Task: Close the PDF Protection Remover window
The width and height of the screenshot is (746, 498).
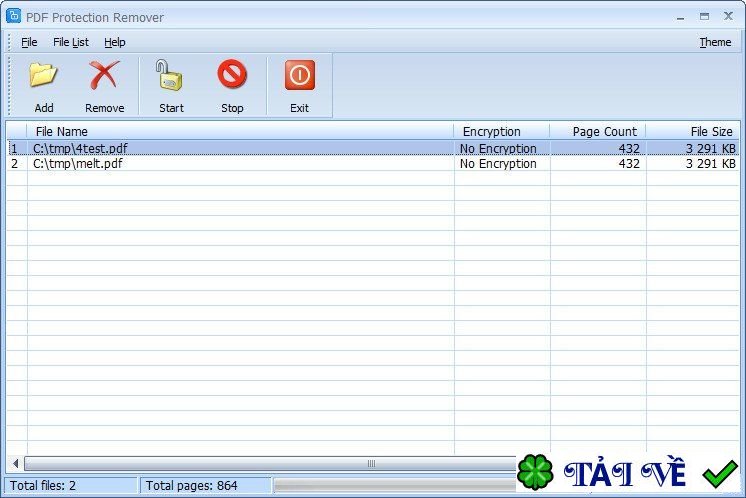Action: coord(728,16)
